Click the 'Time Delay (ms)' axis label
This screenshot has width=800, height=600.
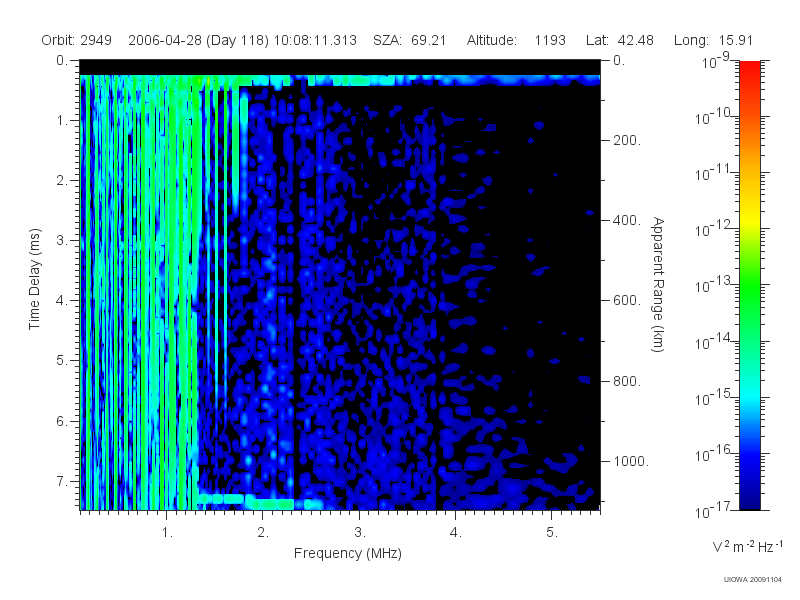[x=34, y=279]
